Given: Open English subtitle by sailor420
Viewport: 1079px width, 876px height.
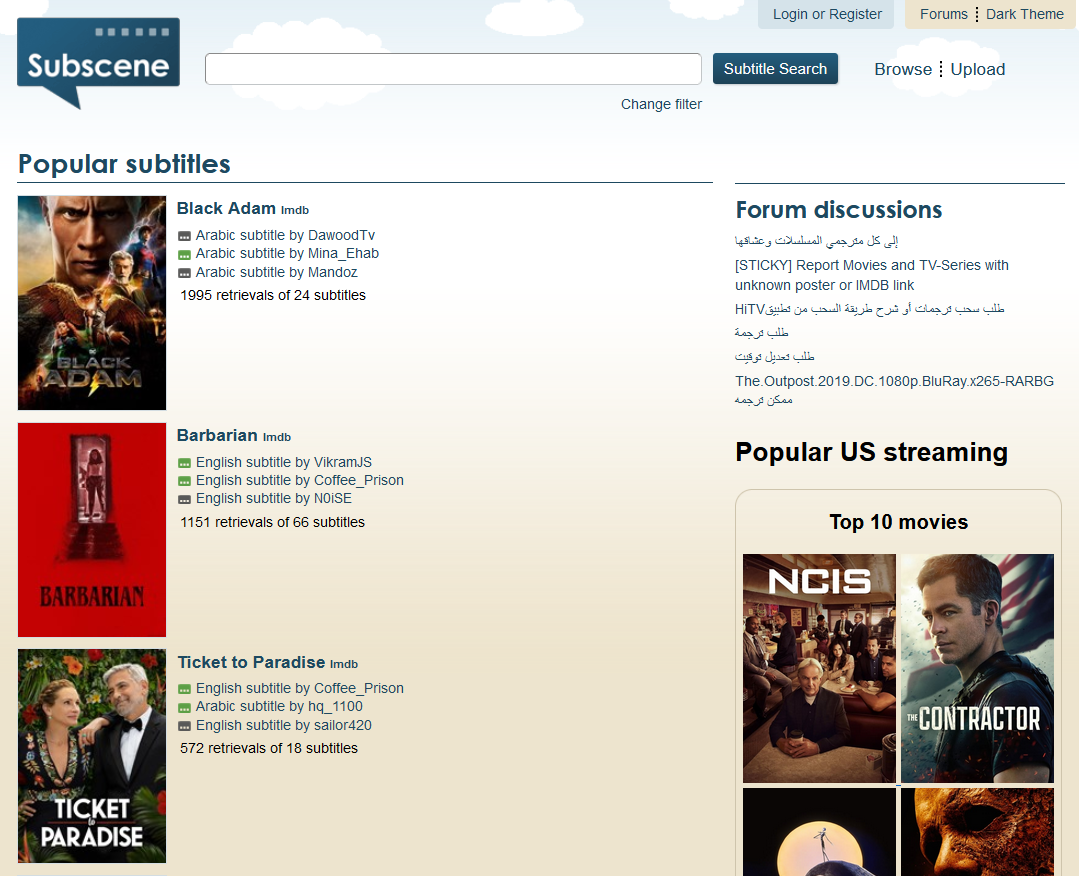Looking at the screenshot, I should coord(284,726).
